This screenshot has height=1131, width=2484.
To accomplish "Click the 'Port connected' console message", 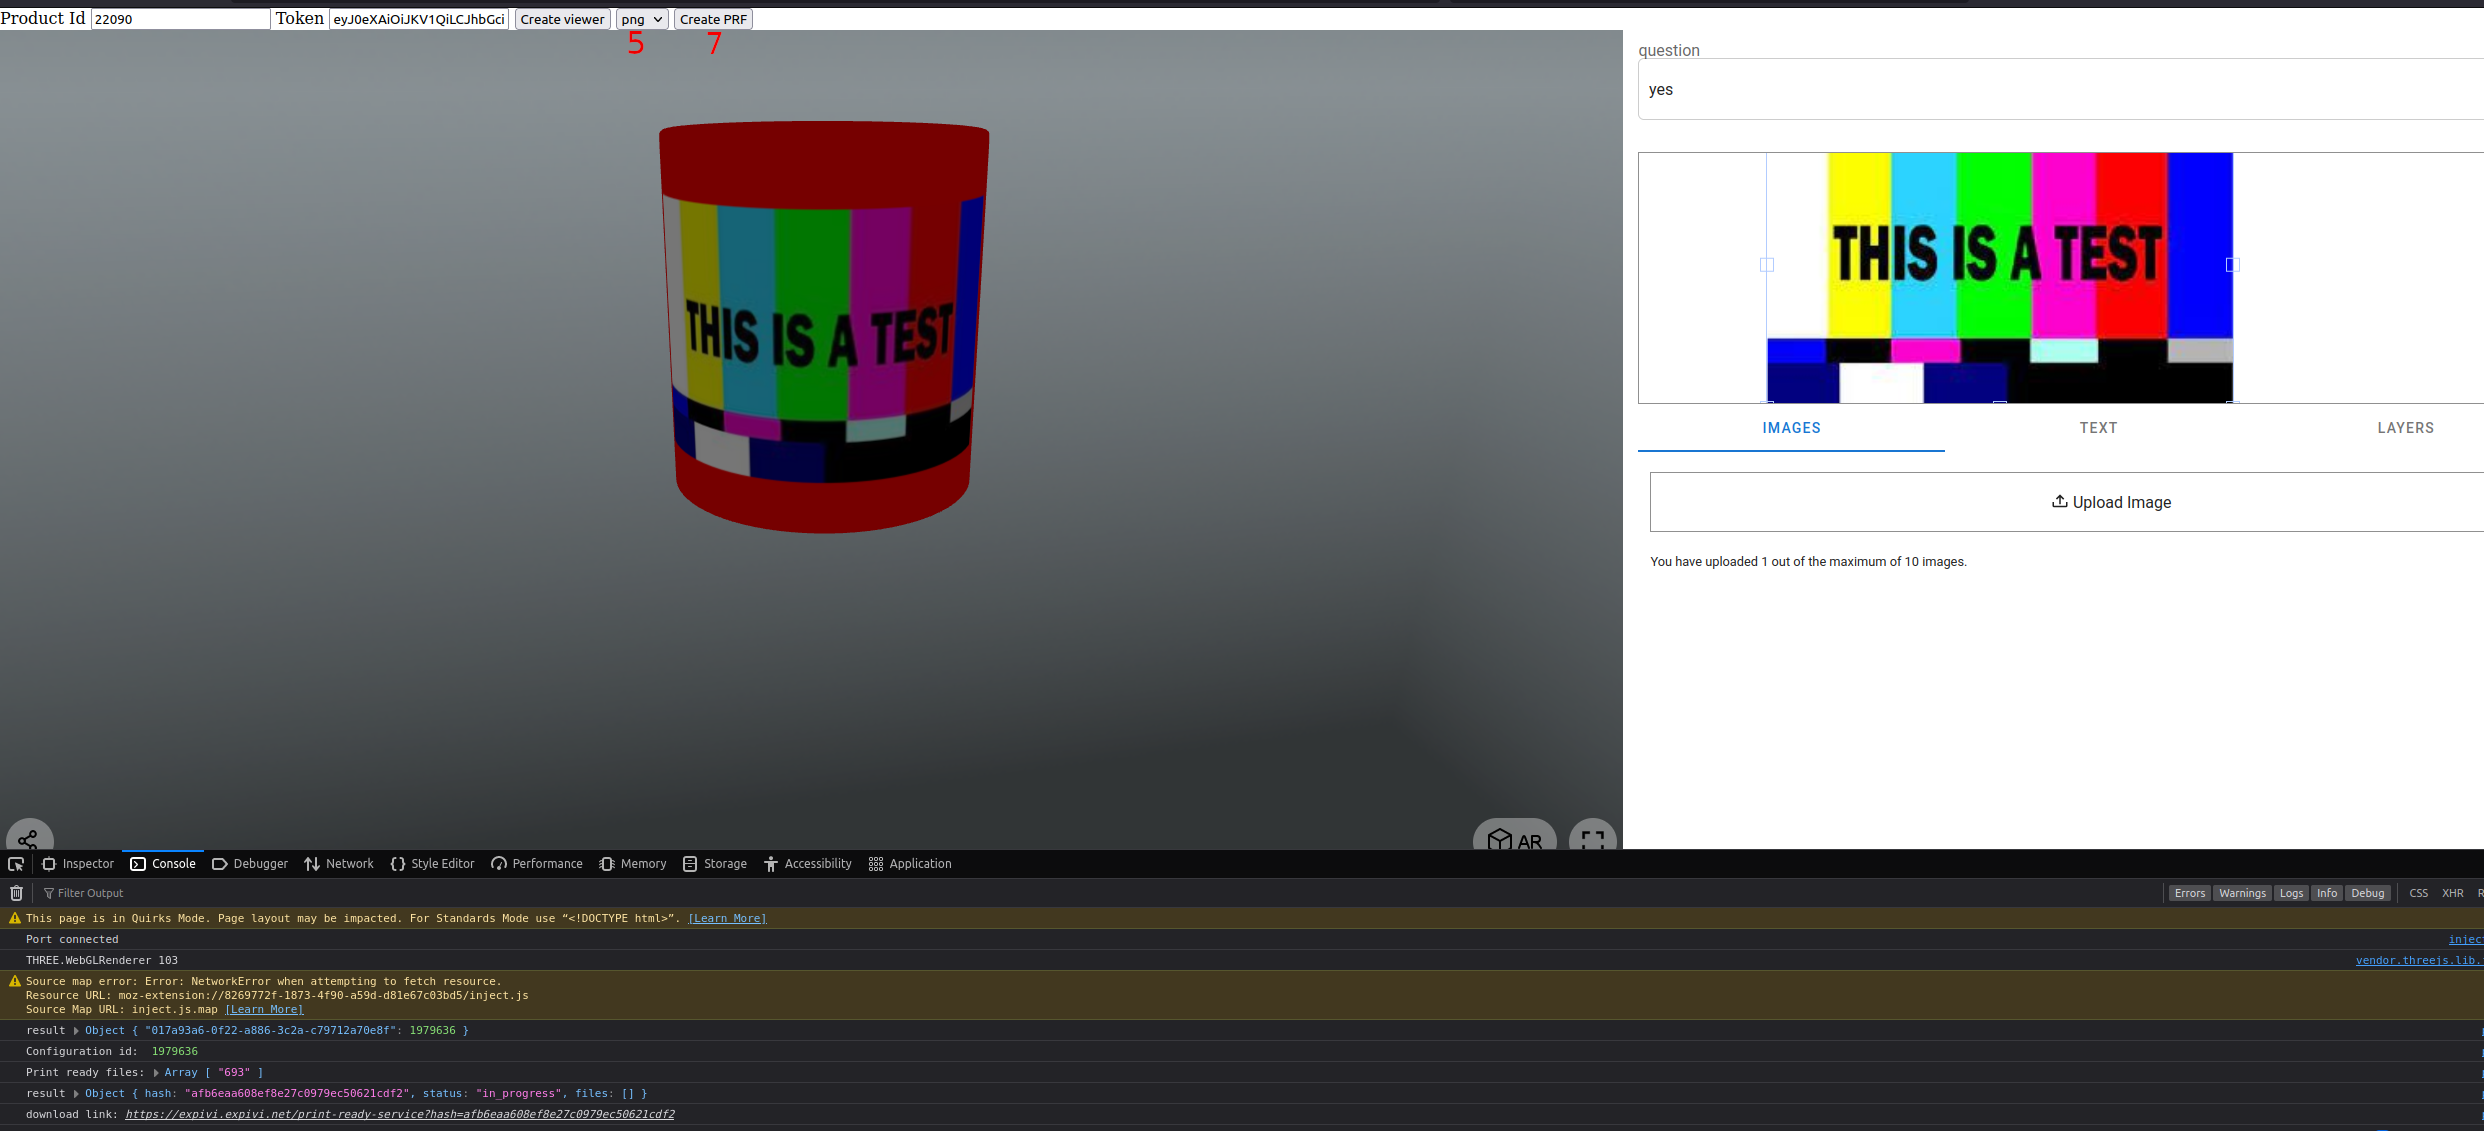I will tap(72, 939).
